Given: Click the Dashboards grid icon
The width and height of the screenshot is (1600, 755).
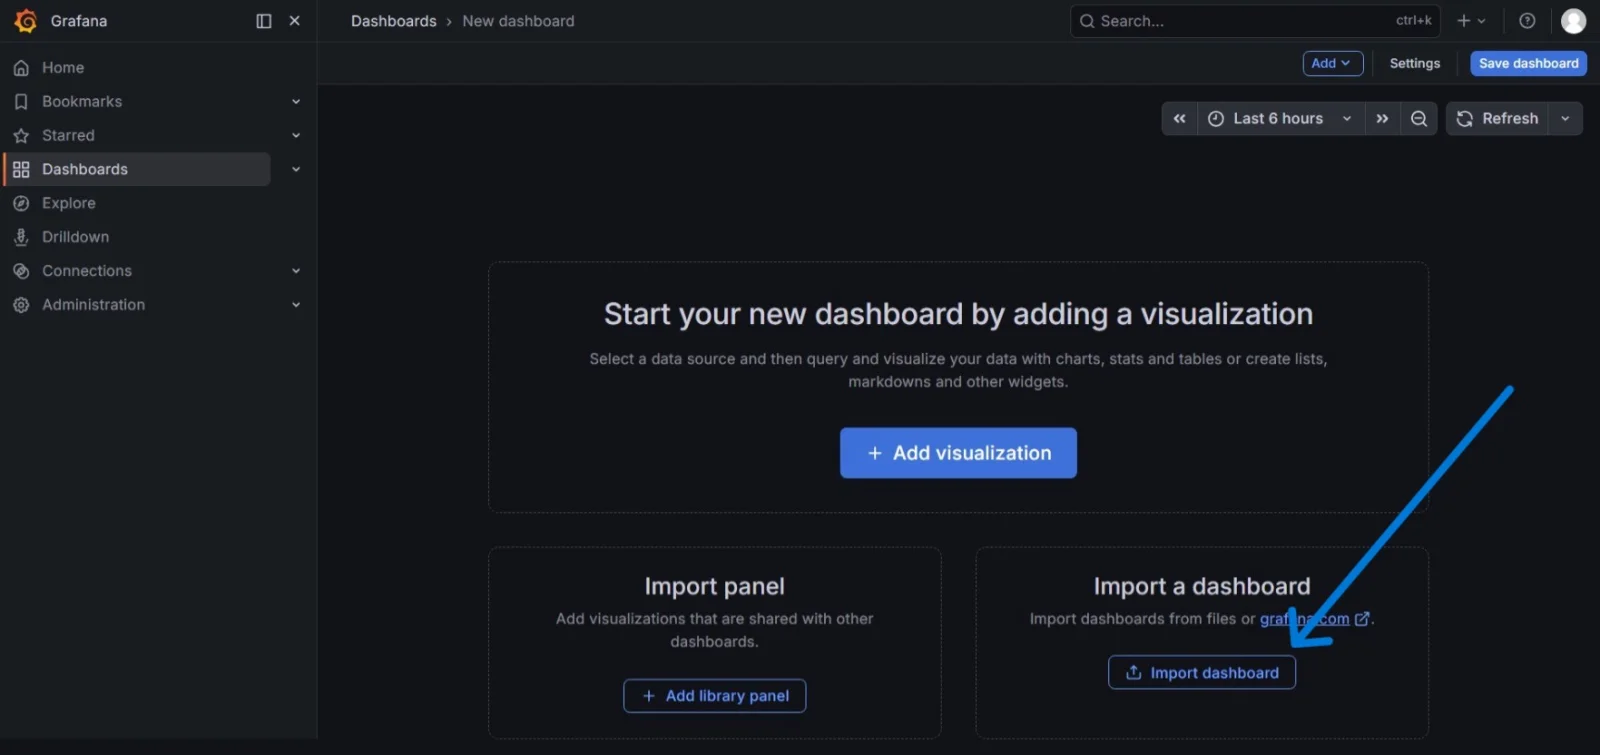Looking at the screenshot, I should (x=21, y=170).
